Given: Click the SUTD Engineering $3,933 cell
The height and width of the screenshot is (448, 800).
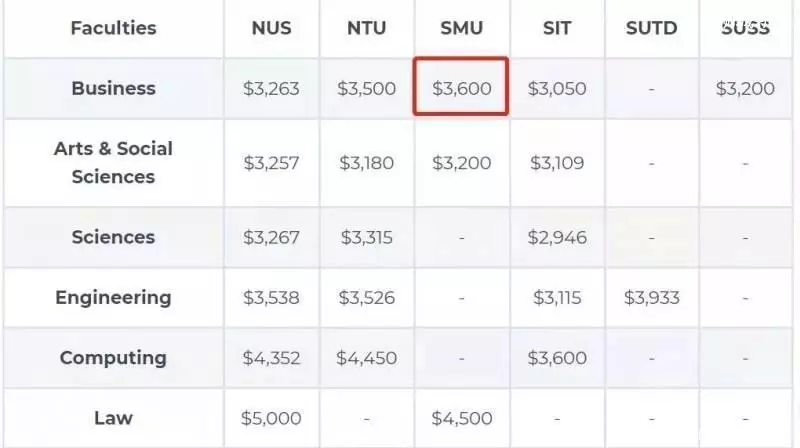Looking at the screenshot, I should coord(652,297).
